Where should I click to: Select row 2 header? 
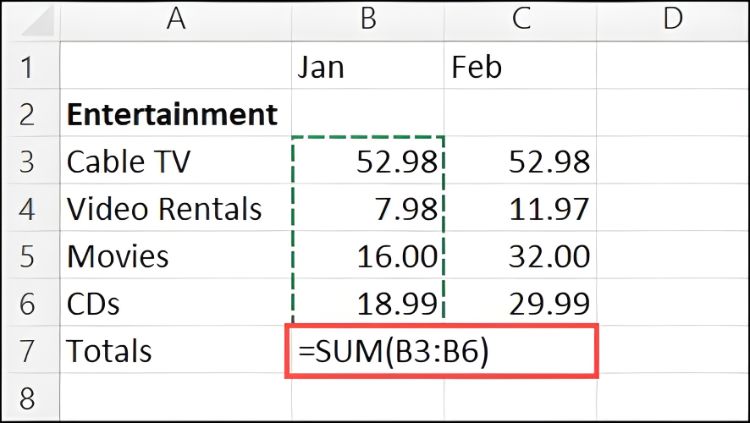tap(30, 113)
